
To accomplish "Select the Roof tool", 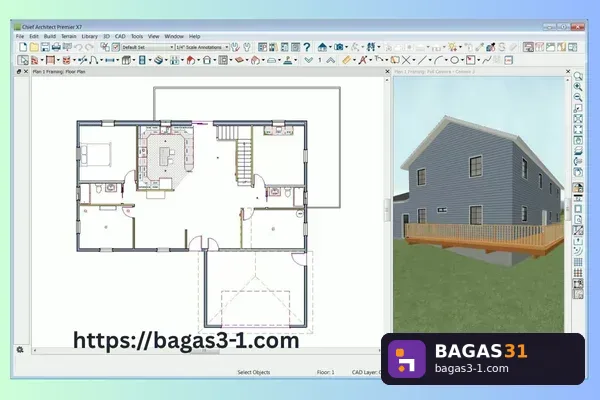I will 191,60.
